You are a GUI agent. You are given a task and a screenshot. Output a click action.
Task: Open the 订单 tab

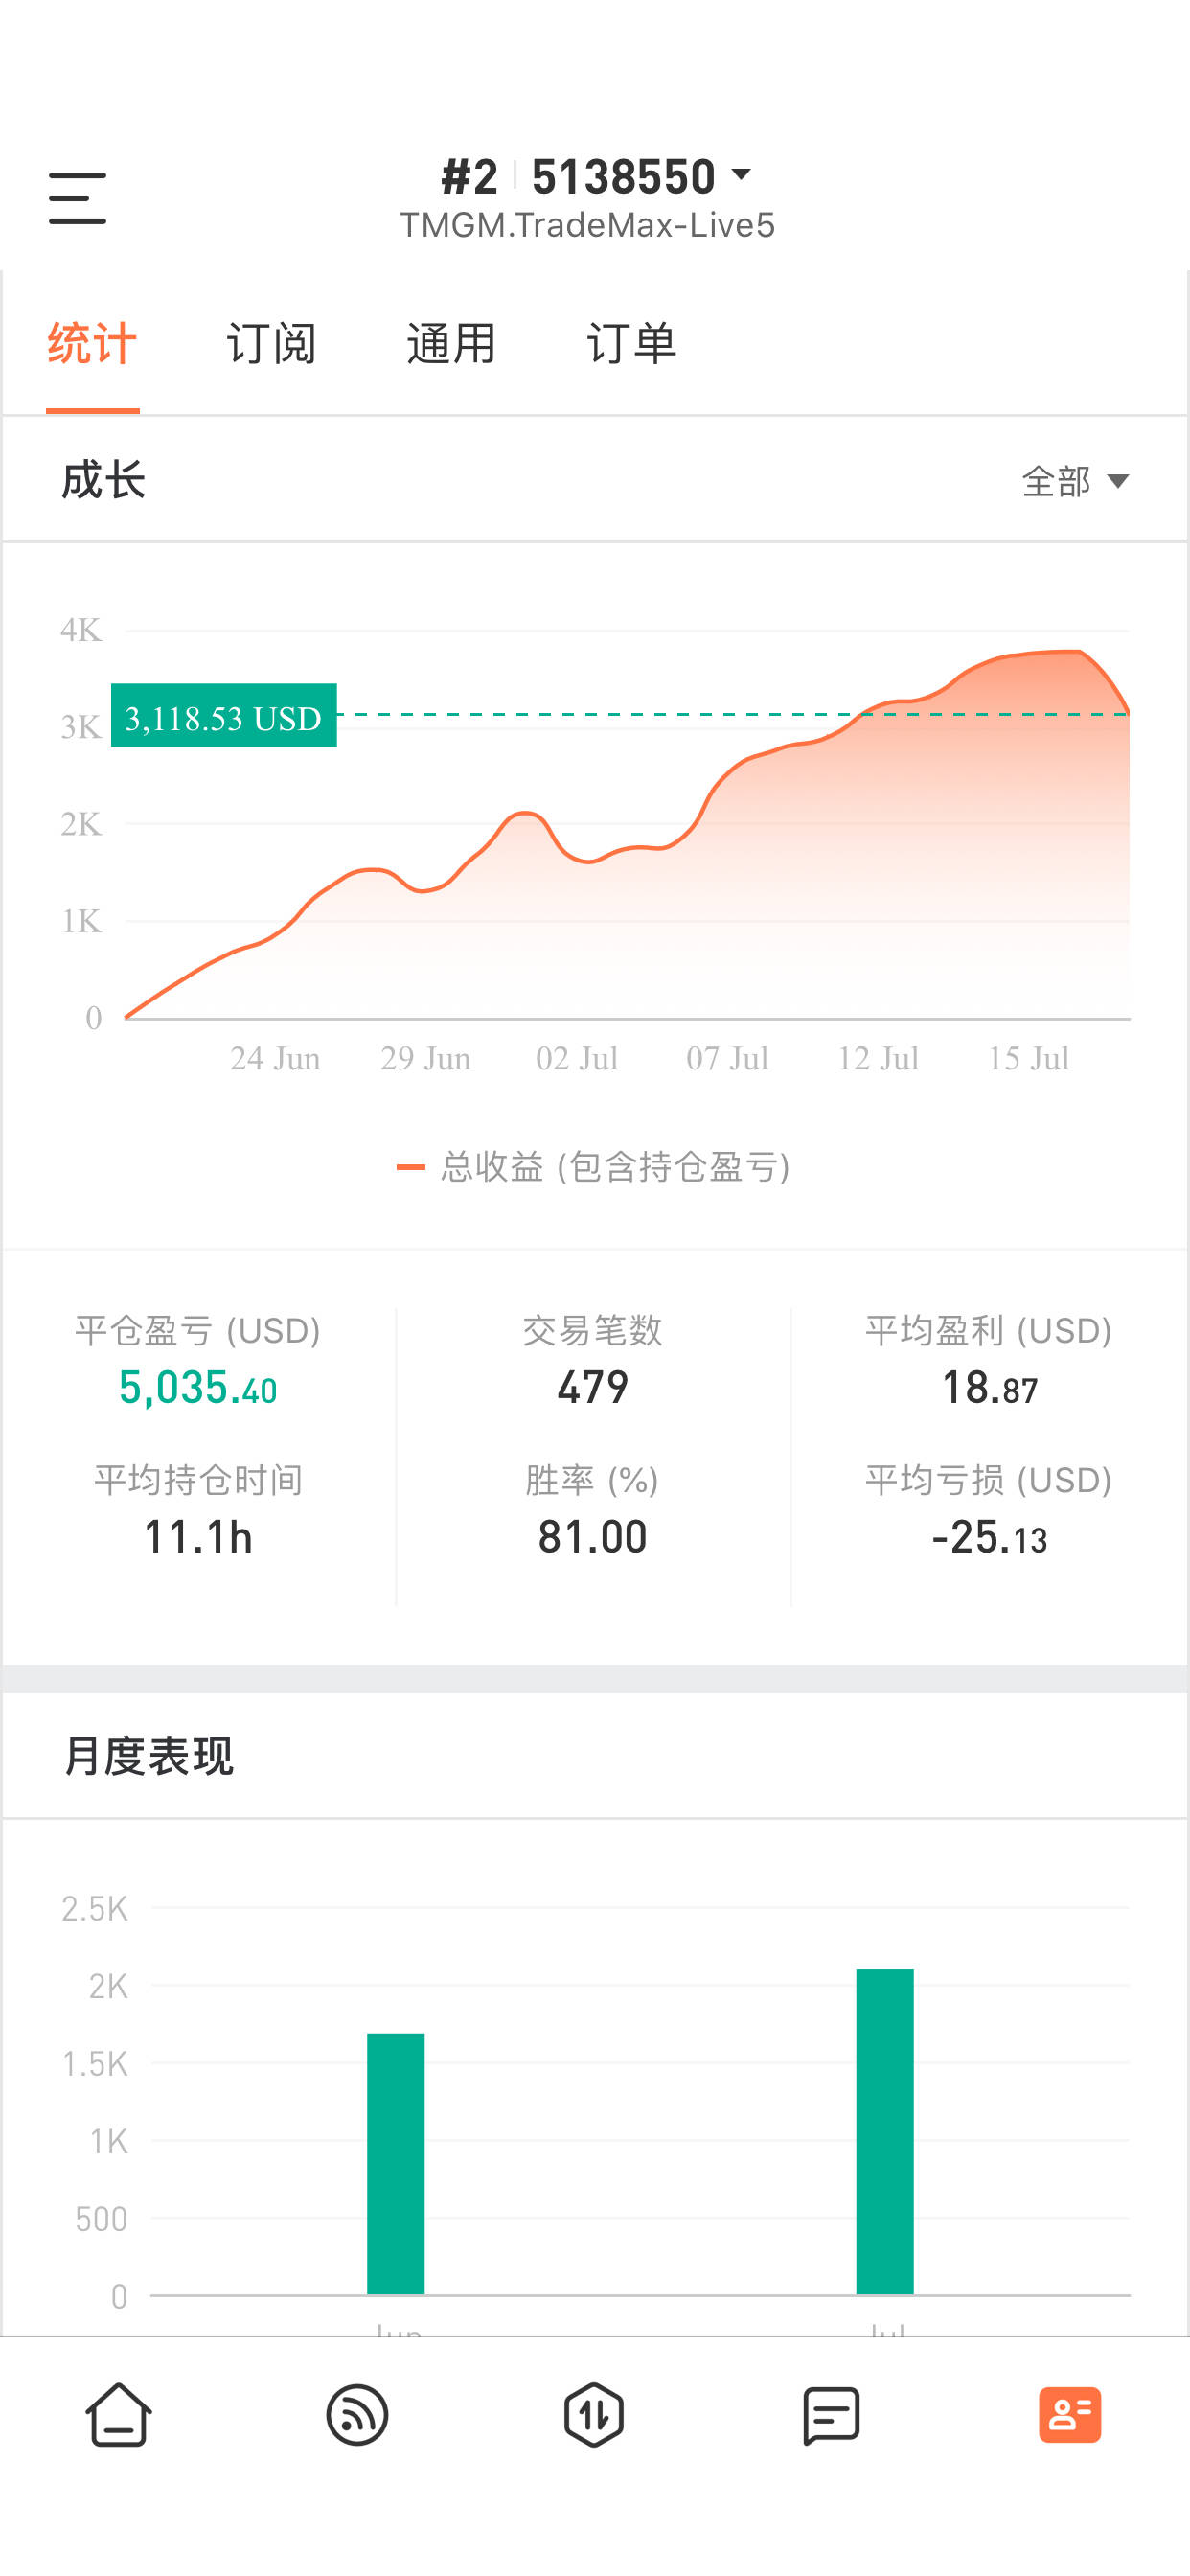[x=631, y=343]
